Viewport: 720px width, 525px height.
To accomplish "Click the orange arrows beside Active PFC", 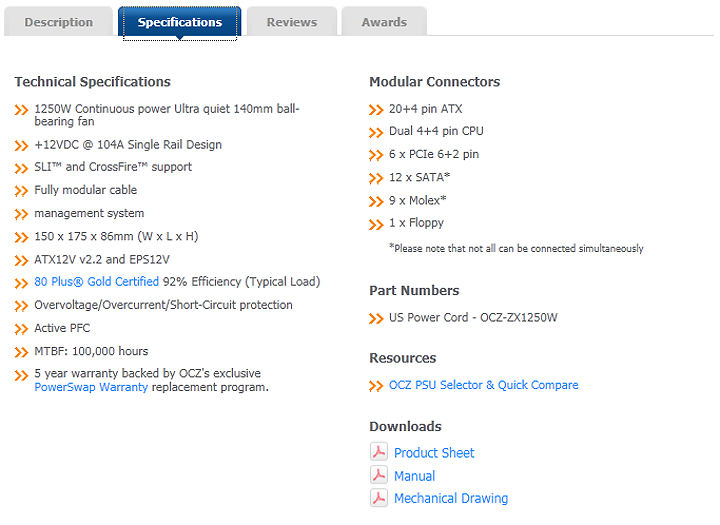I will (22, 329).
